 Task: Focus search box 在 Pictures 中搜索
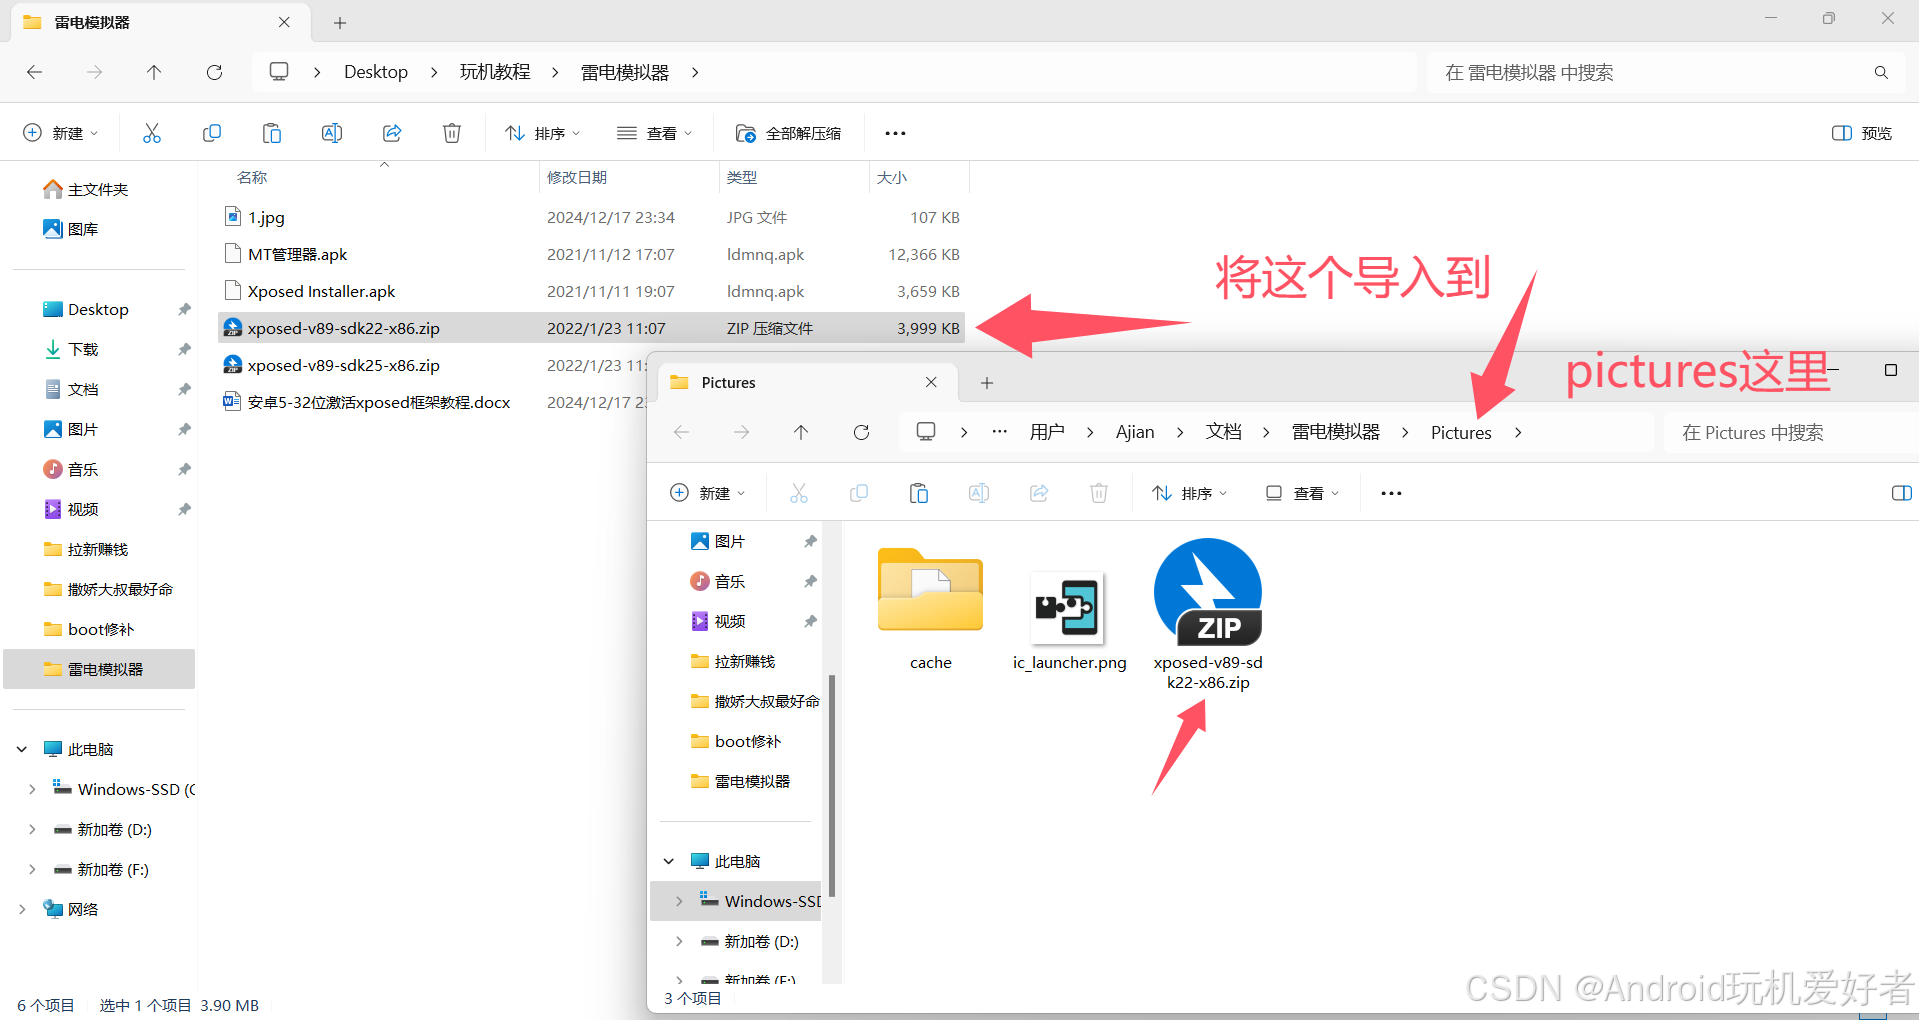tap(1790, 432)
